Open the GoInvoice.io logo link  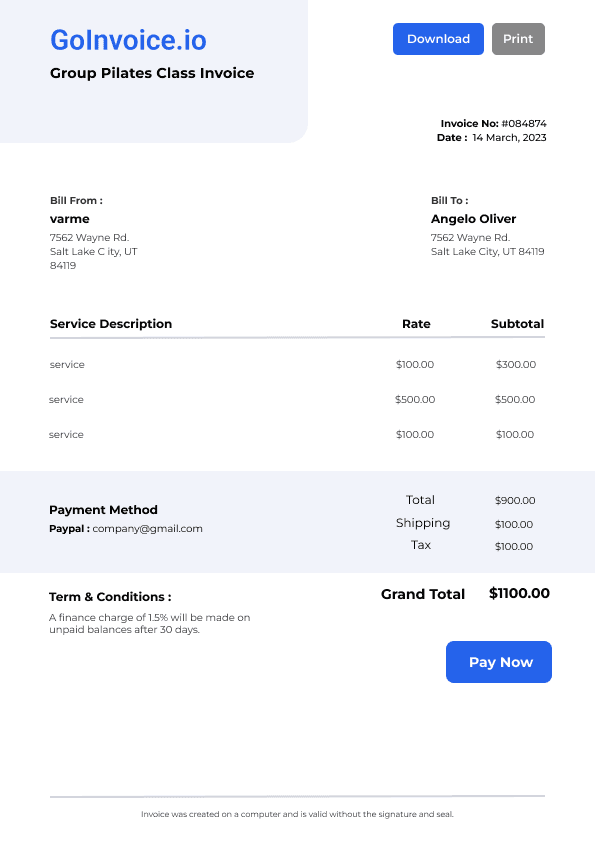pos(128,40)
